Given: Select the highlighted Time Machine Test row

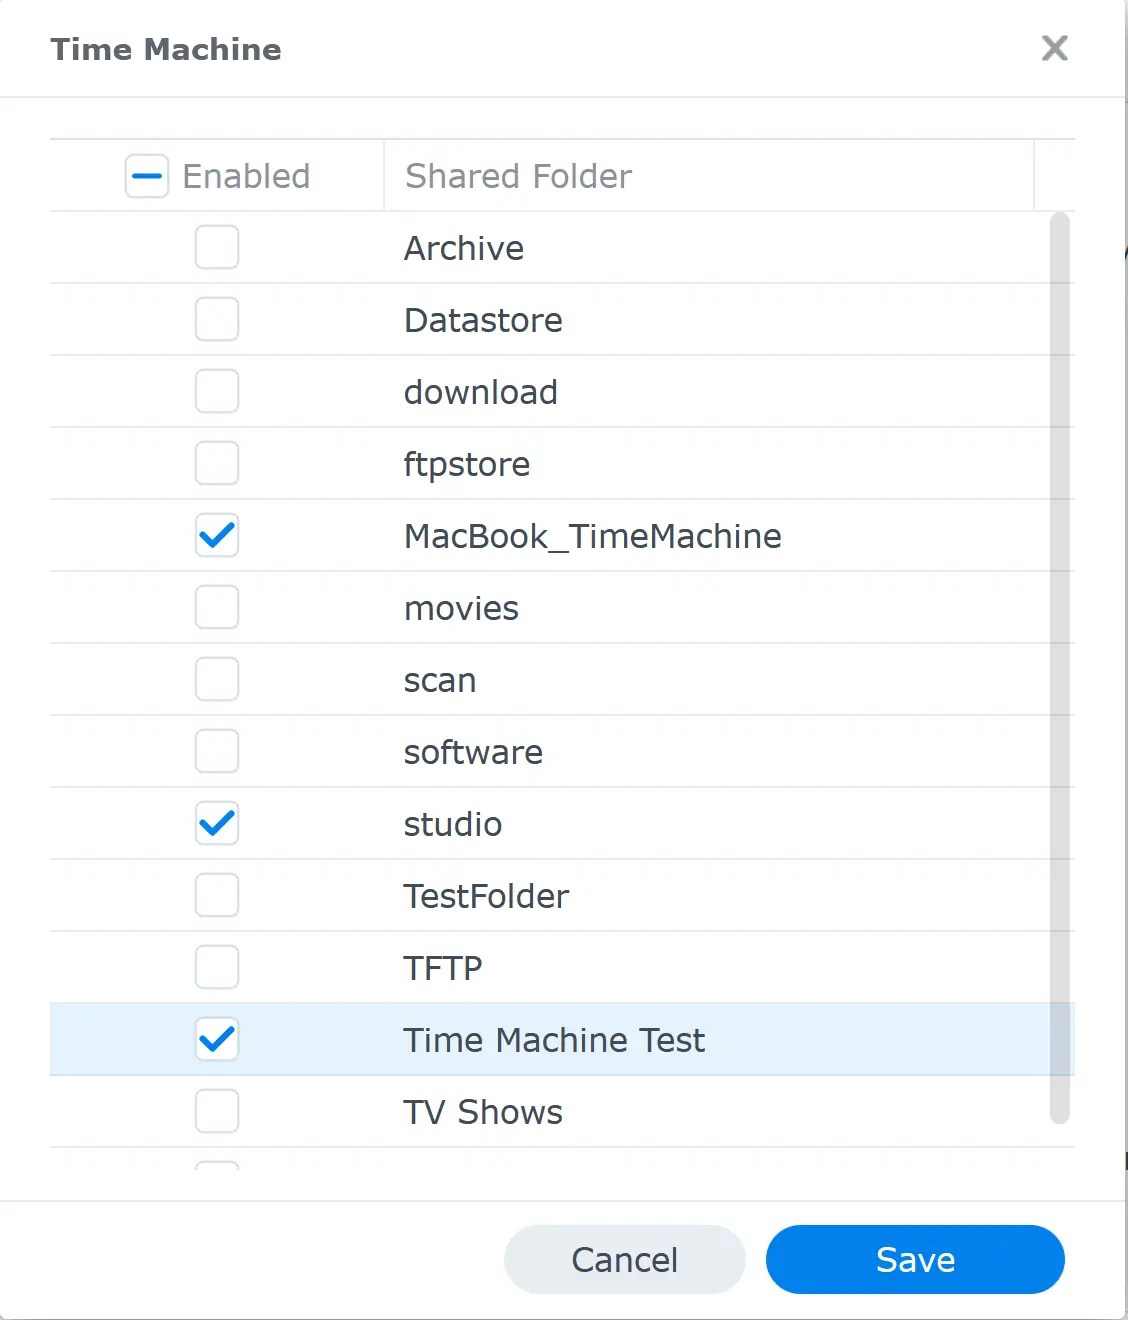Looking at the screenshot, I should [x=554, y=1039].
